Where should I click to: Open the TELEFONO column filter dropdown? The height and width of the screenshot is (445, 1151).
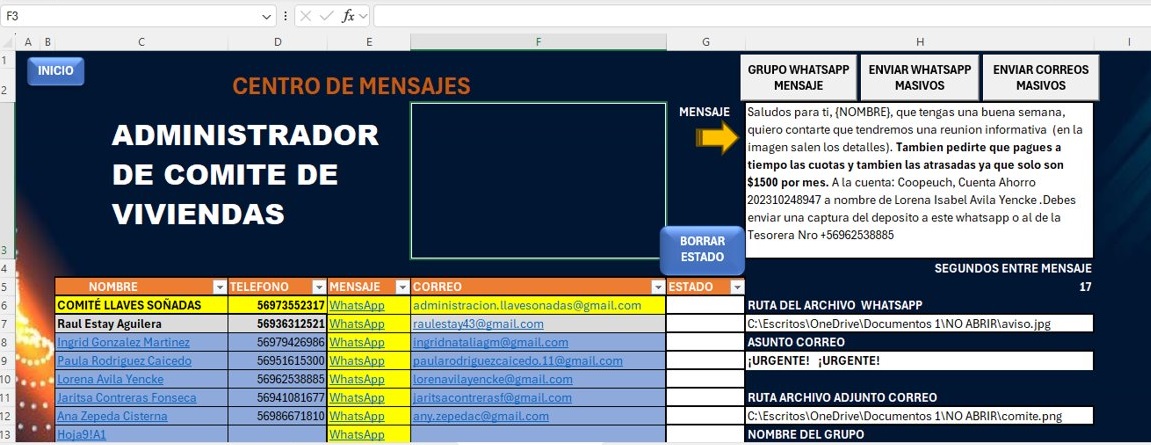(x=319, y=287)
